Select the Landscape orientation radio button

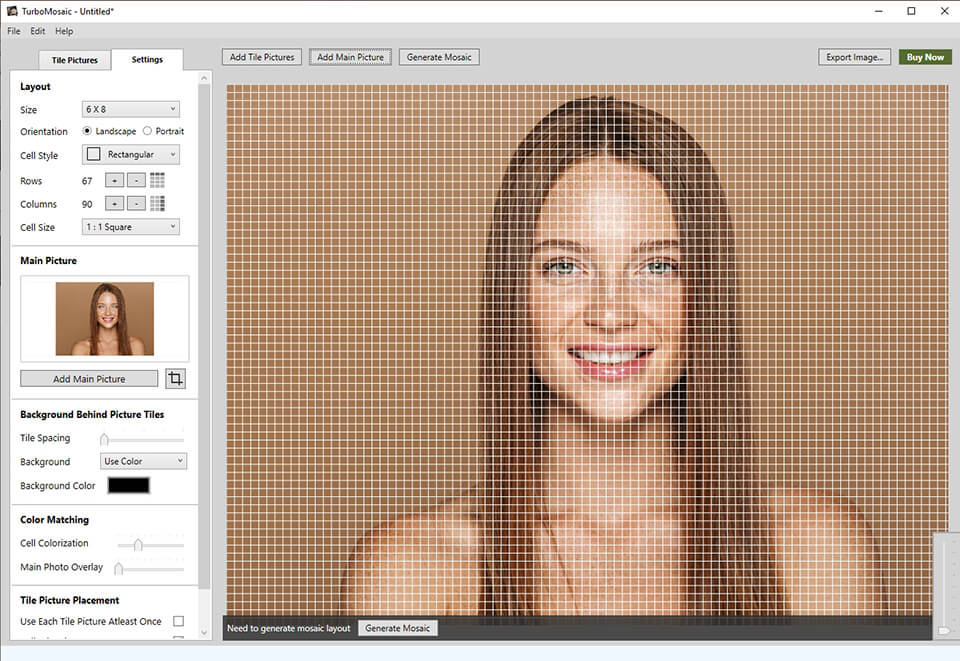click(x=88, y=131)
